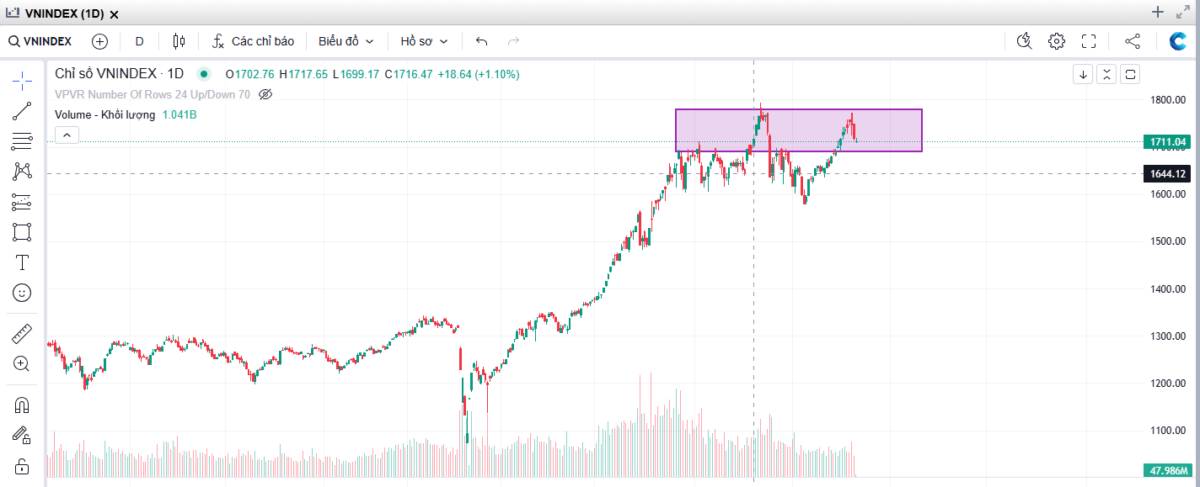This screenshot has height=487, width=1200.
Task: Toggle VPVR indicator visibility eye
Action: [x=265, y=94]
